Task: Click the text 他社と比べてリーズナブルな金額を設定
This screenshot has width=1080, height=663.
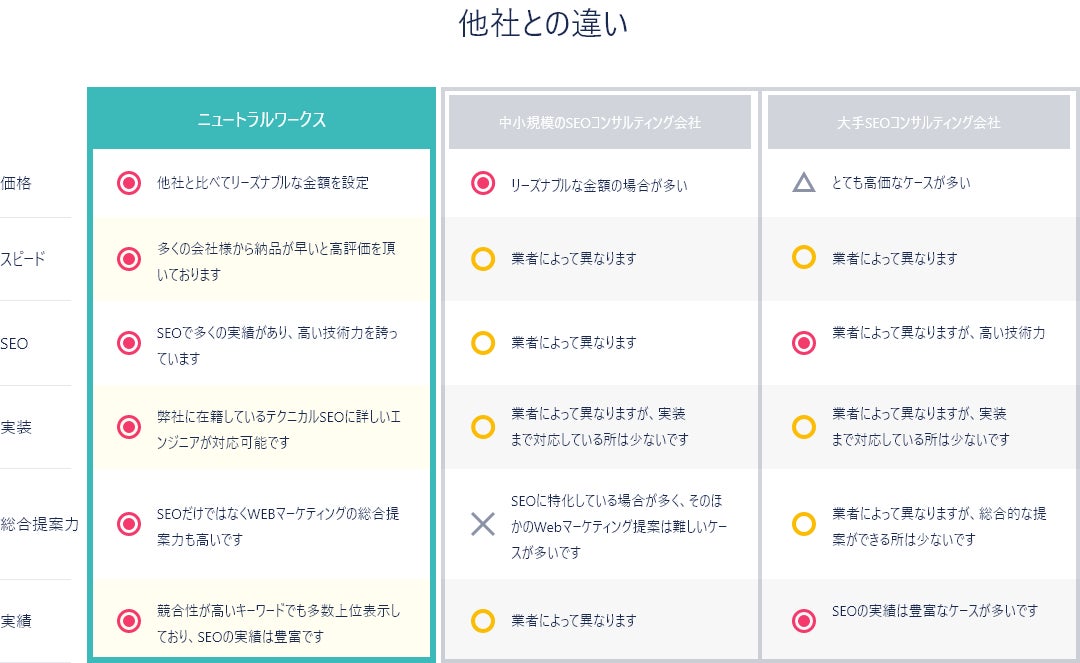Action: pyautogui.click(x=263, y=183)
